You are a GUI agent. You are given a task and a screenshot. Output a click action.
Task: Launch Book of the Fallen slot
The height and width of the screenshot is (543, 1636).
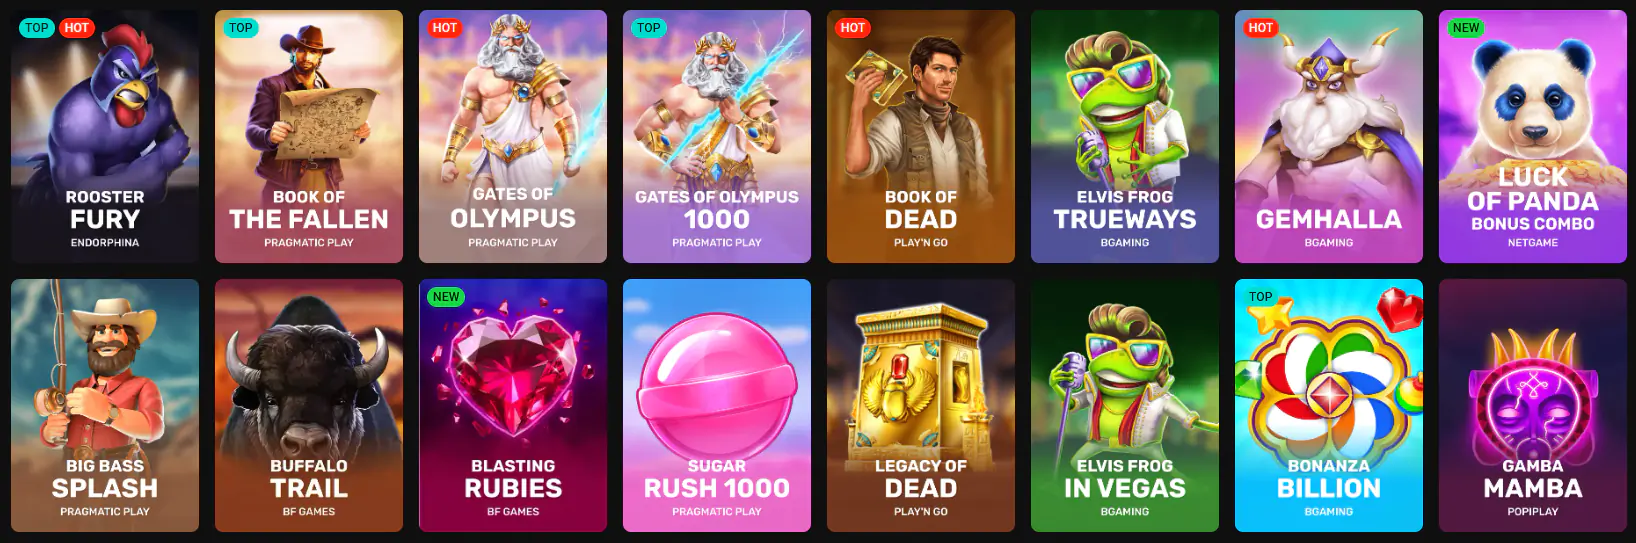pyautogui.click(x=309, y=136)
